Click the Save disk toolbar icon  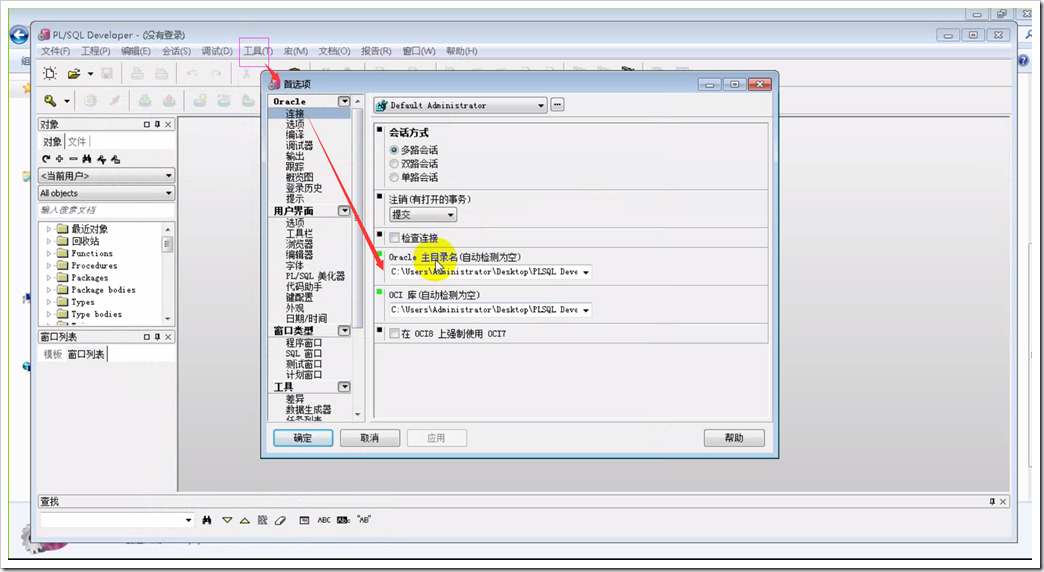(x=107, y=74)
